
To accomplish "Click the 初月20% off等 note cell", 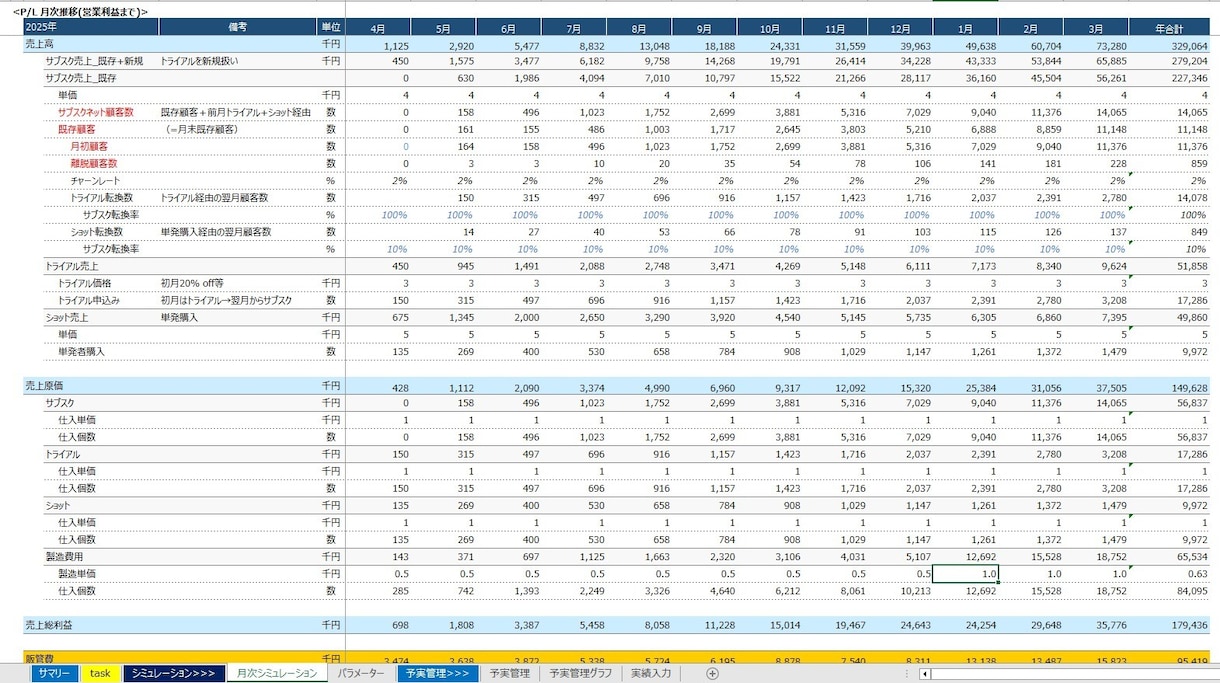I will coord(193,283).
